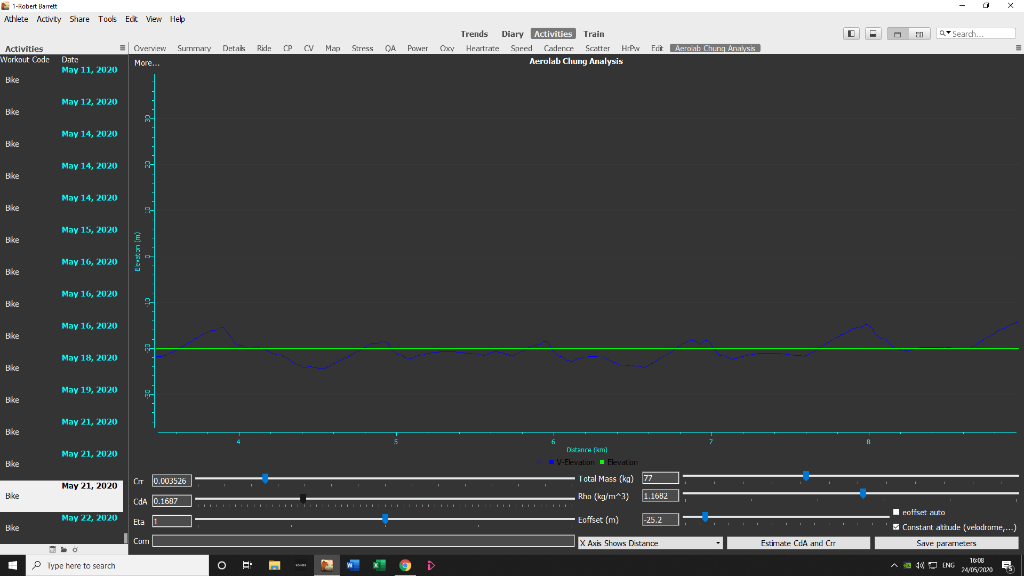Click the folder icon below the activities list
Image resolution: width=1024 pixels, height=576 pixels.
click(x=63, y=549)
